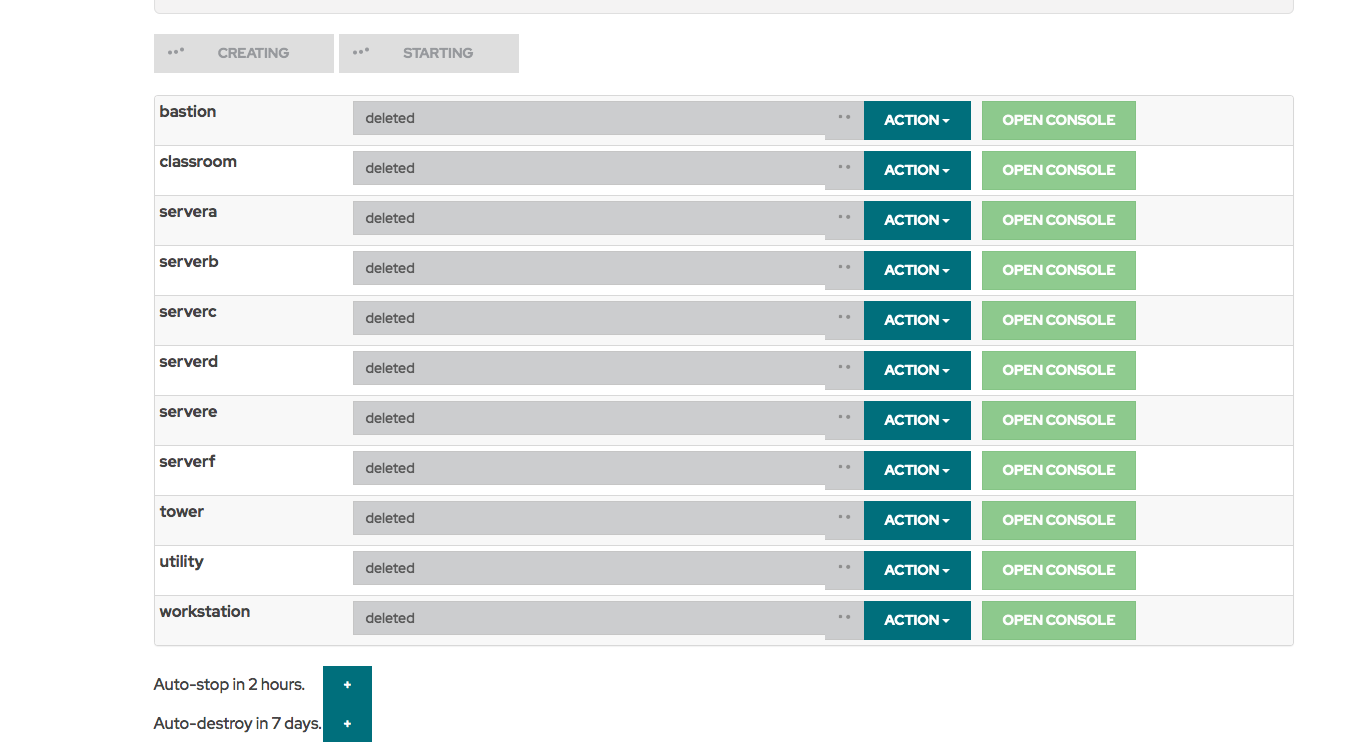This screenshot has height=742, width=1357.
Task: Launch console for serverb
Action: point(1058,270)
